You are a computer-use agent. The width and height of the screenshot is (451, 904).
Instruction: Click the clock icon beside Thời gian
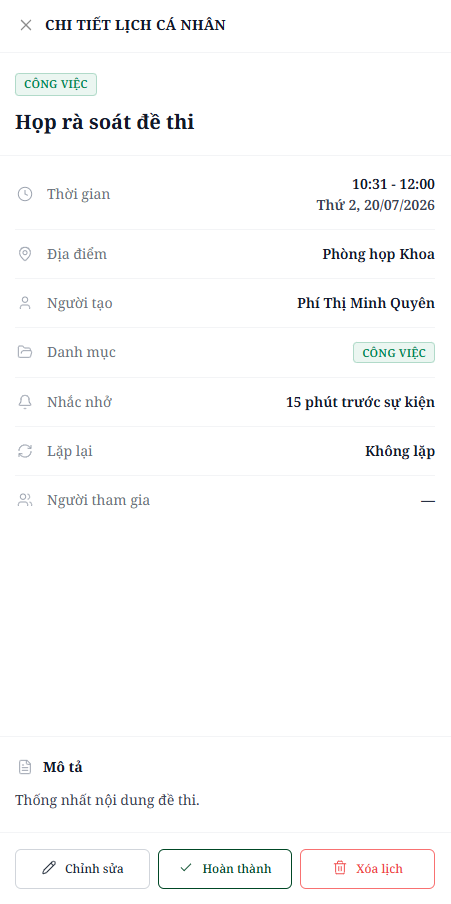pyautogui.click(x=25, y=194)
